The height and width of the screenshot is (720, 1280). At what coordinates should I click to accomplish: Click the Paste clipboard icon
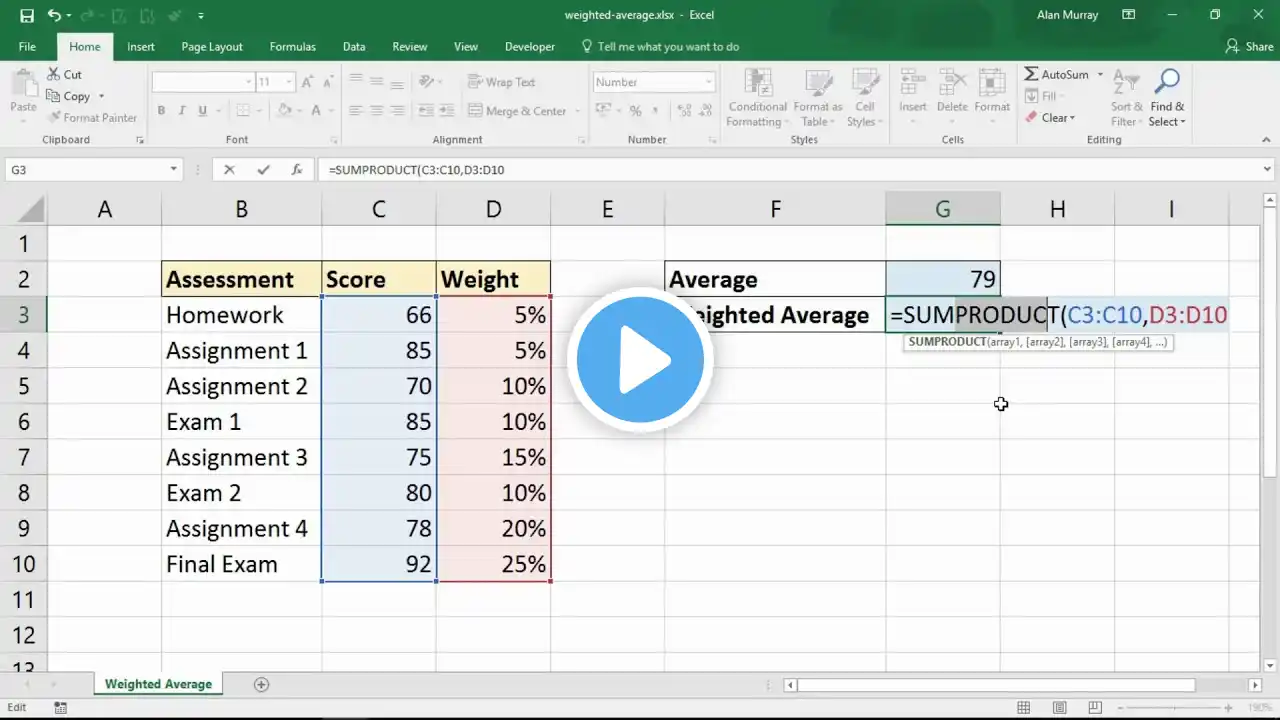(23, 84)
